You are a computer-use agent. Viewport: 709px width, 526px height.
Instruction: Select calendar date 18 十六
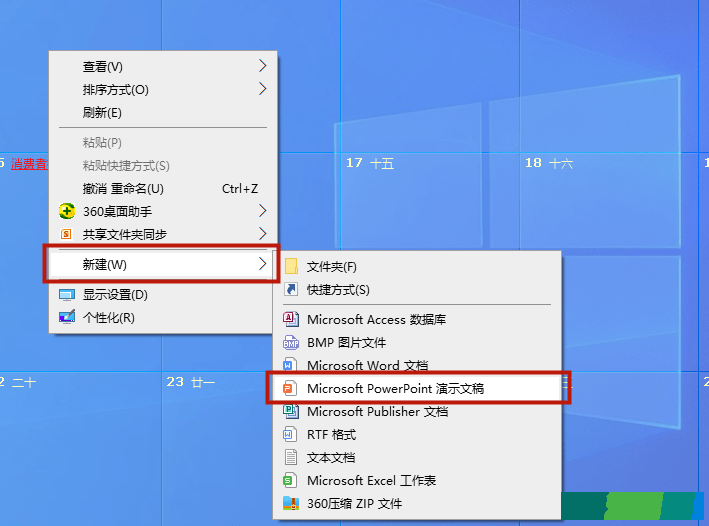(549, 163)
